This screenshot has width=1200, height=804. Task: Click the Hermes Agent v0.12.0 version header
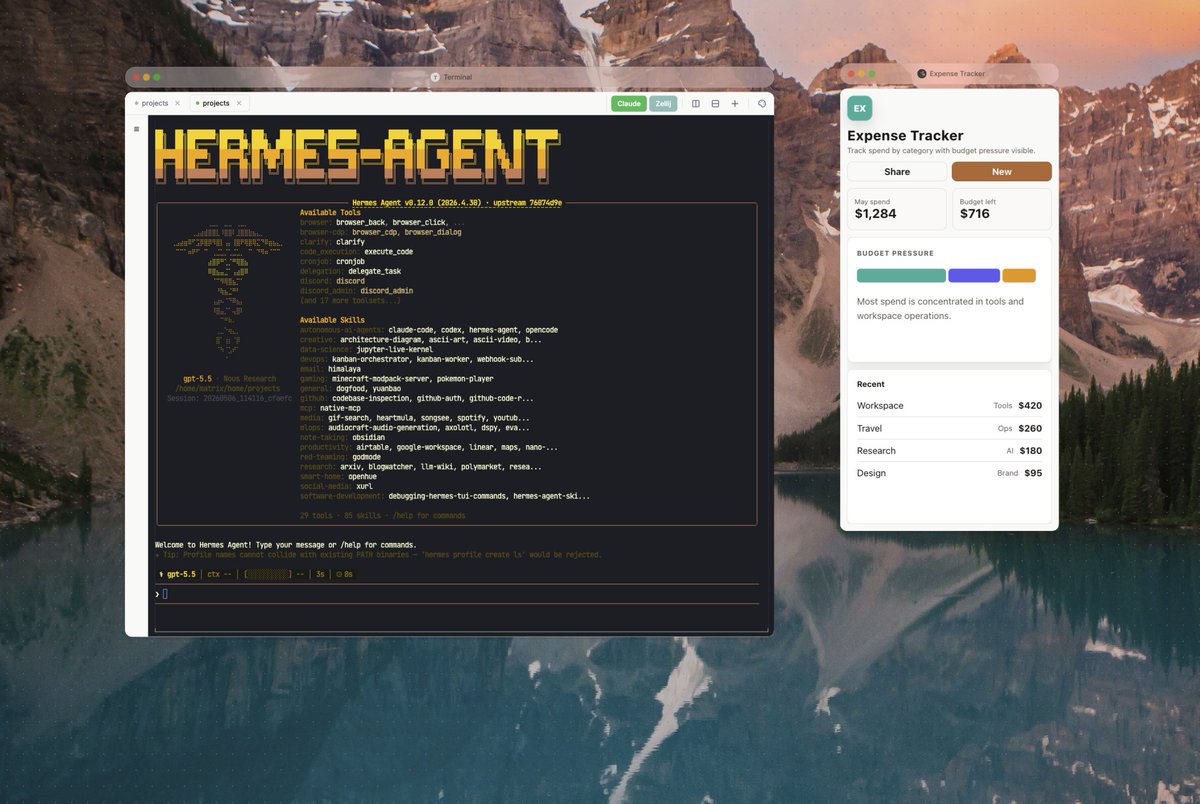[x=456, y=202]
